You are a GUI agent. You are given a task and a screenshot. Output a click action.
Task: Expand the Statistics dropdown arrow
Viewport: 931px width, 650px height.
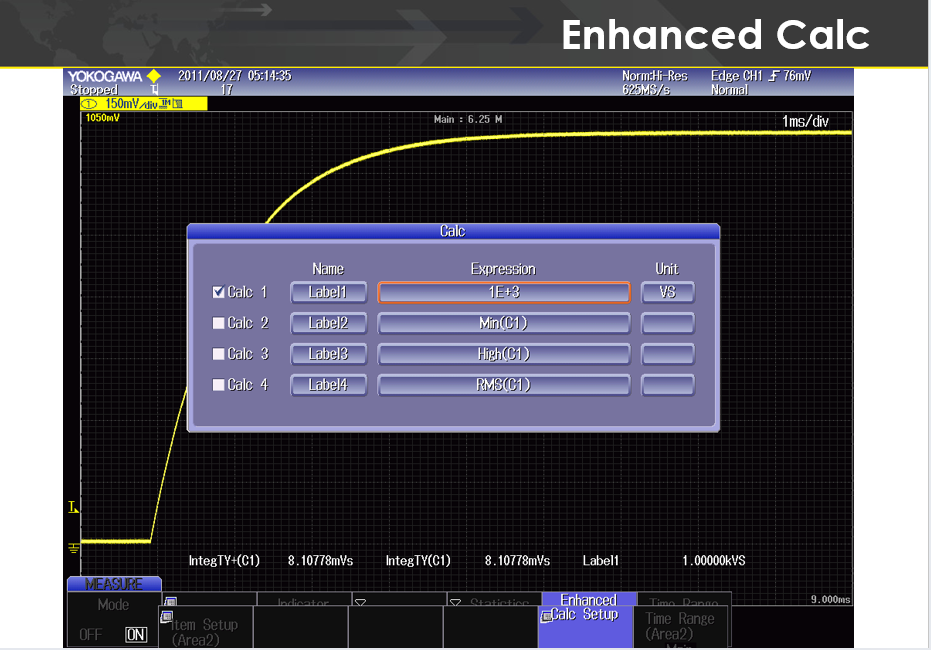tap(455, 603)
